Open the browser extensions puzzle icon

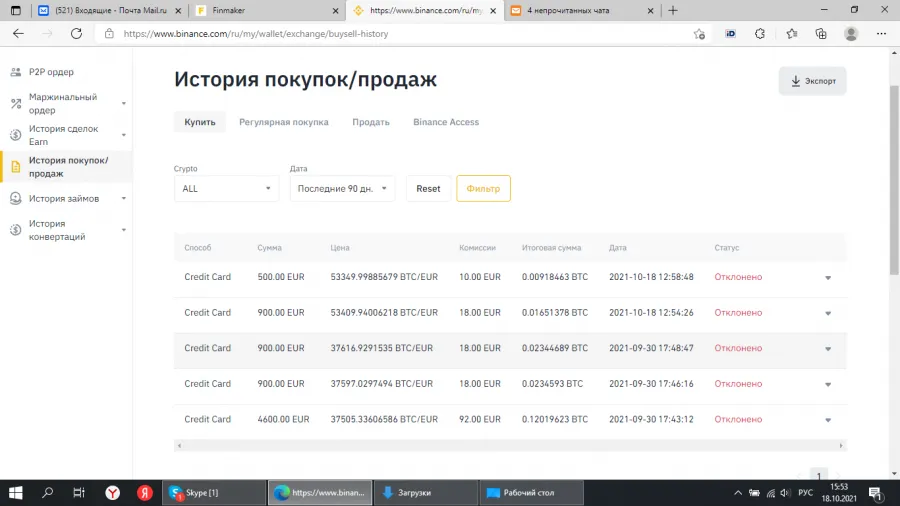(x=760, y=34)
